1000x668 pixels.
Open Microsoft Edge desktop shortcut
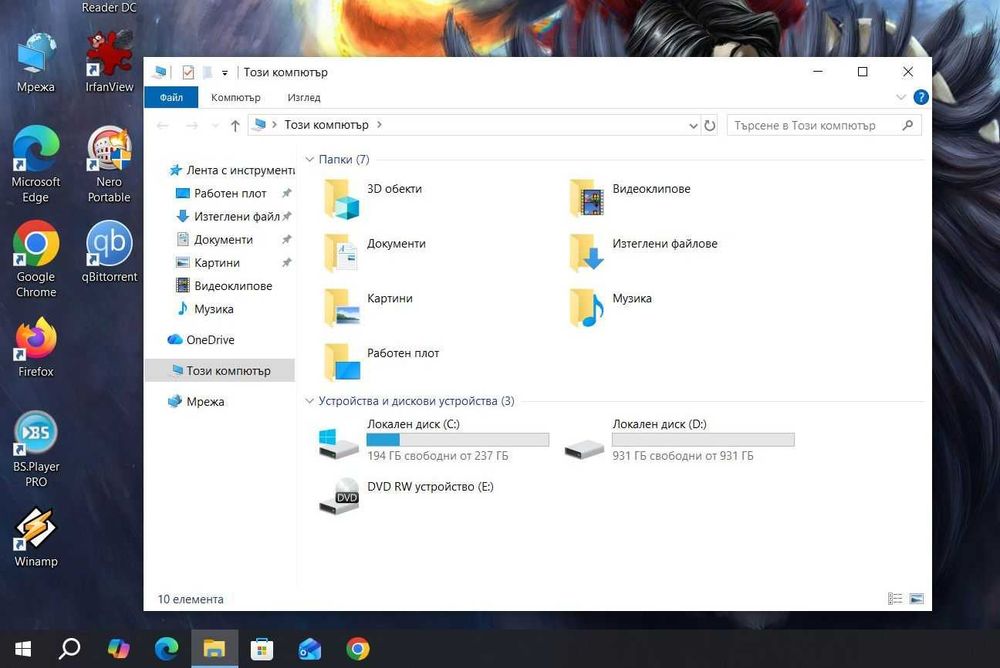click(x=36, y=165)
